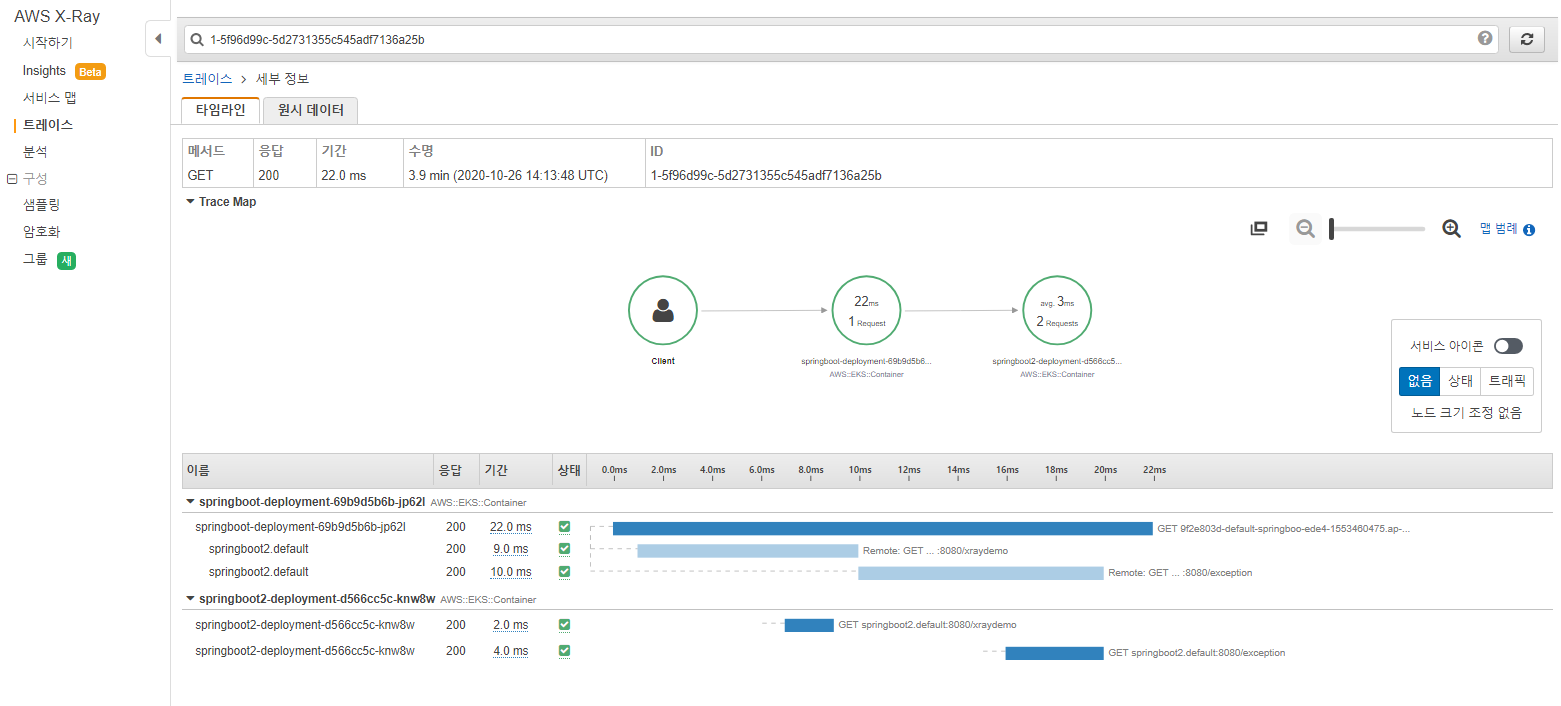Select springboot2-deployment-d566cc5c-knw8w row with 4.0 ms
Image resolution: width=1561 pixels, height=706 pixels.
305,651
